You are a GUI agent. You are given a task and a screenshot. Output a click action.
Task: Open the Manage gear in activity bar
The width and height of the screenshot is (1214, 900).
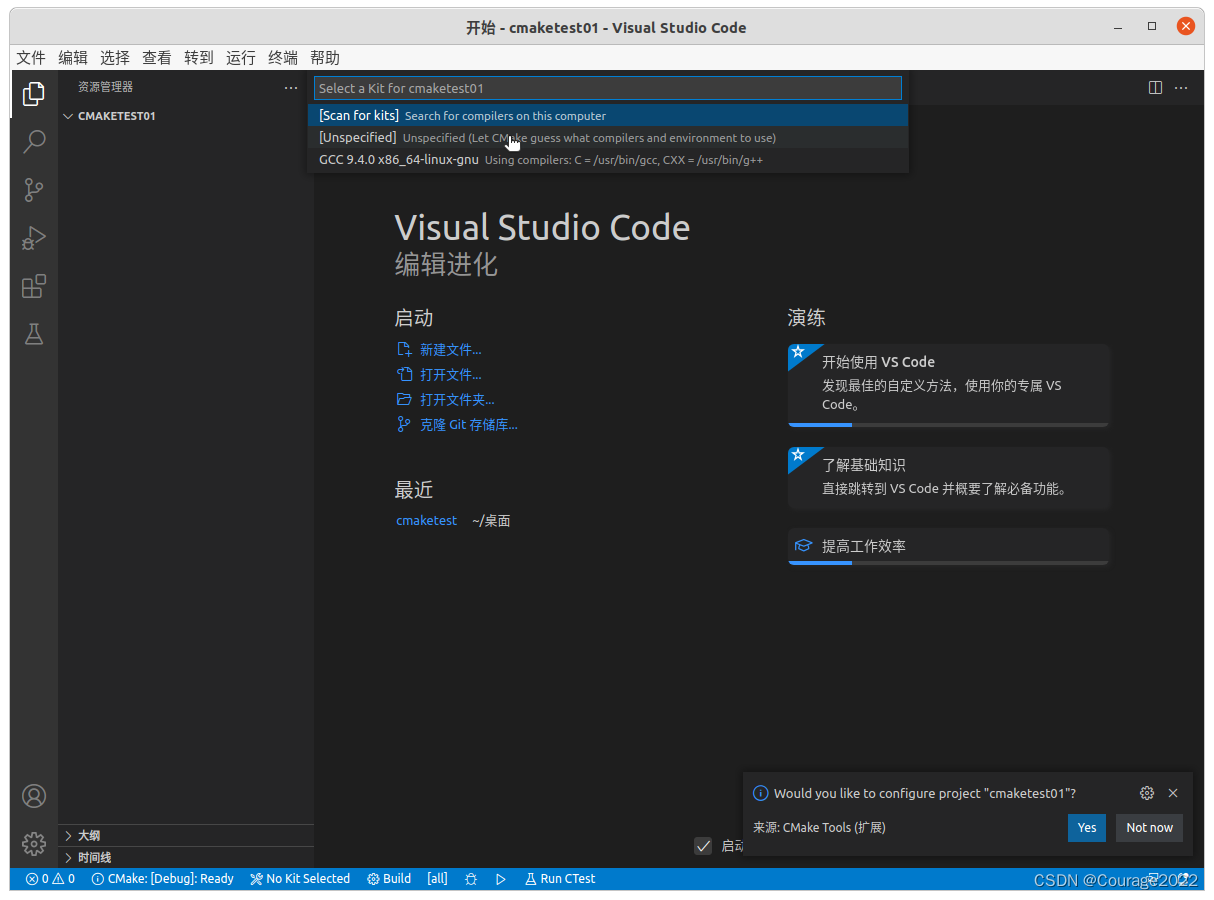34,844
